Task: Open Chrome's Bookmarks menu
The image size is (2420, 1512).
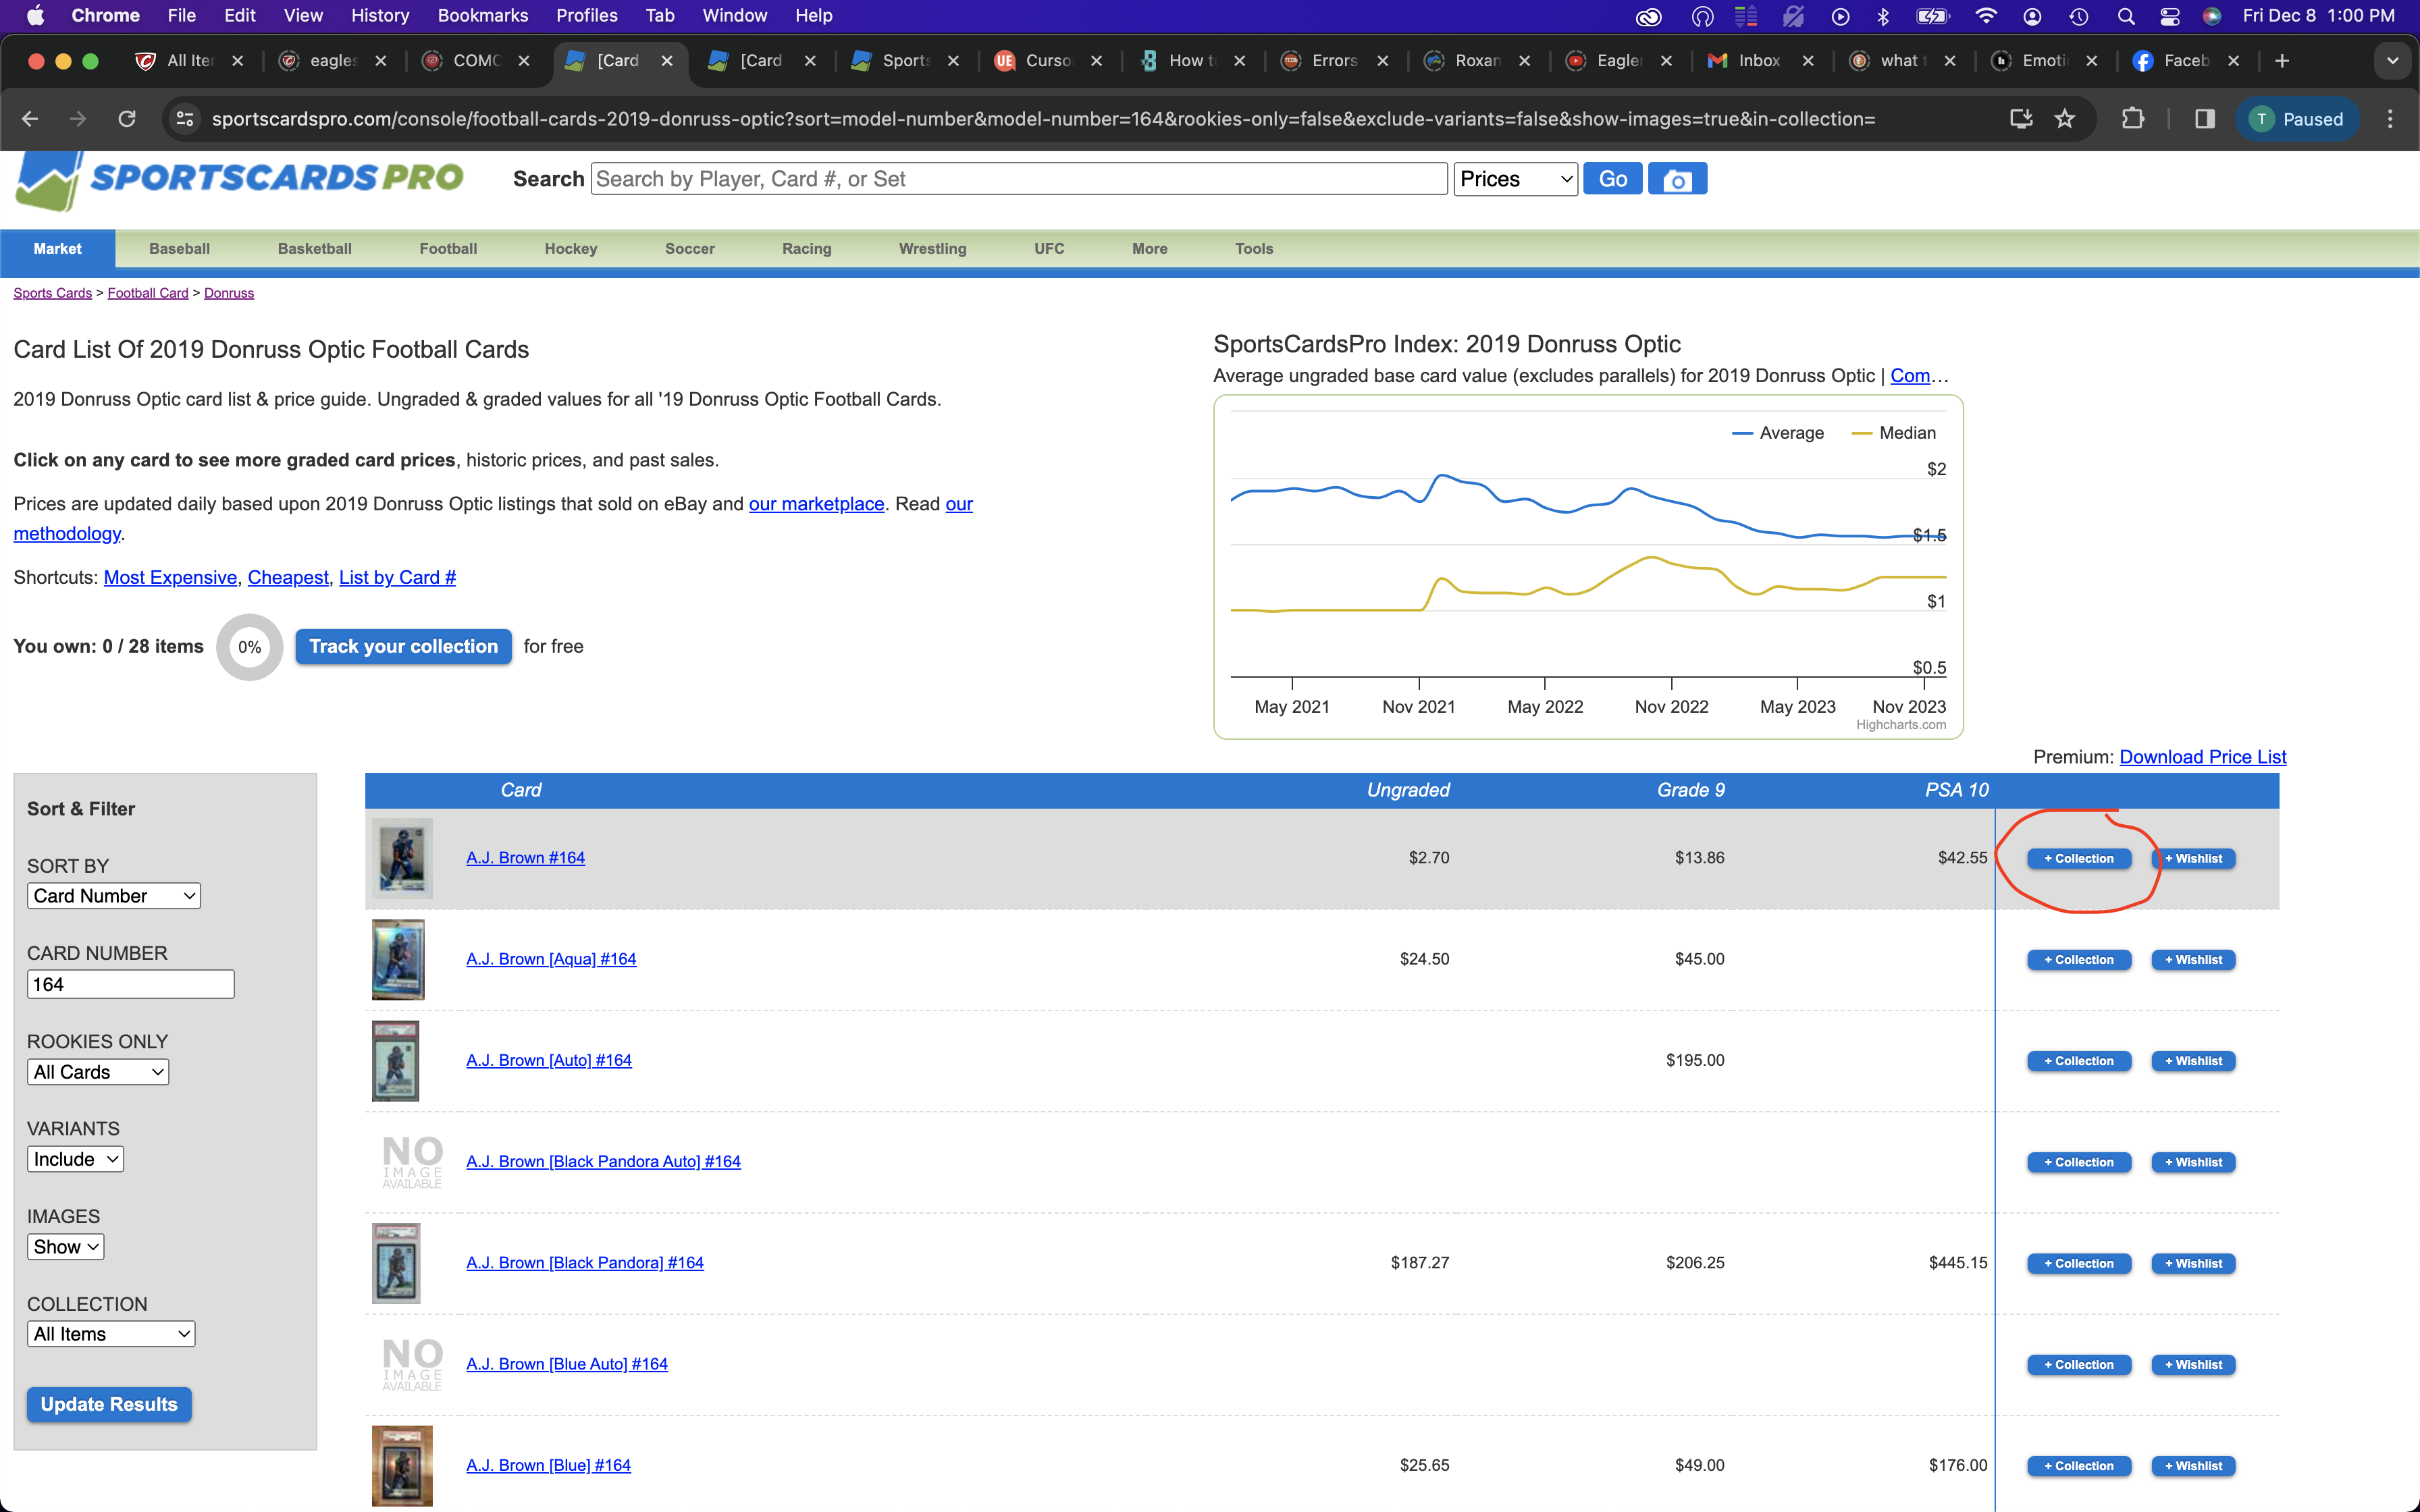Action: (482, 15)
